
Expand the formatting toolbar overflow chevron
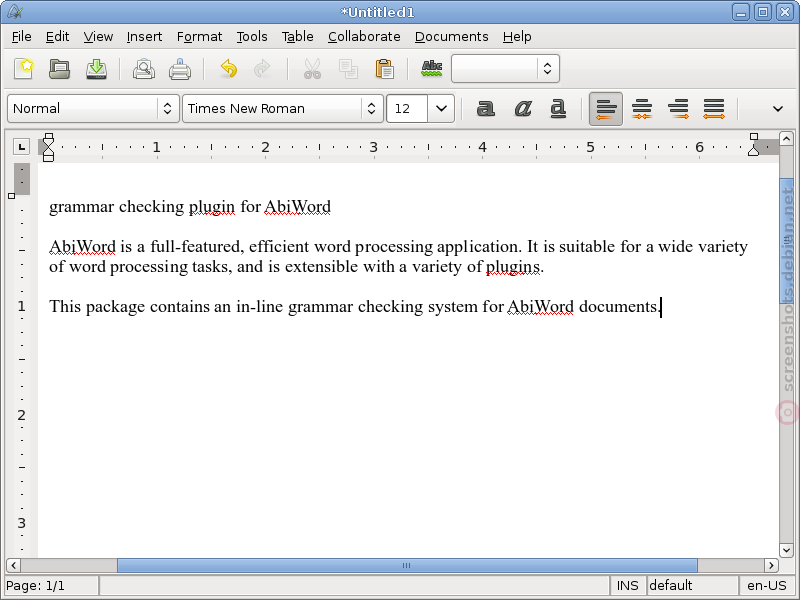[x=778, y=109]
